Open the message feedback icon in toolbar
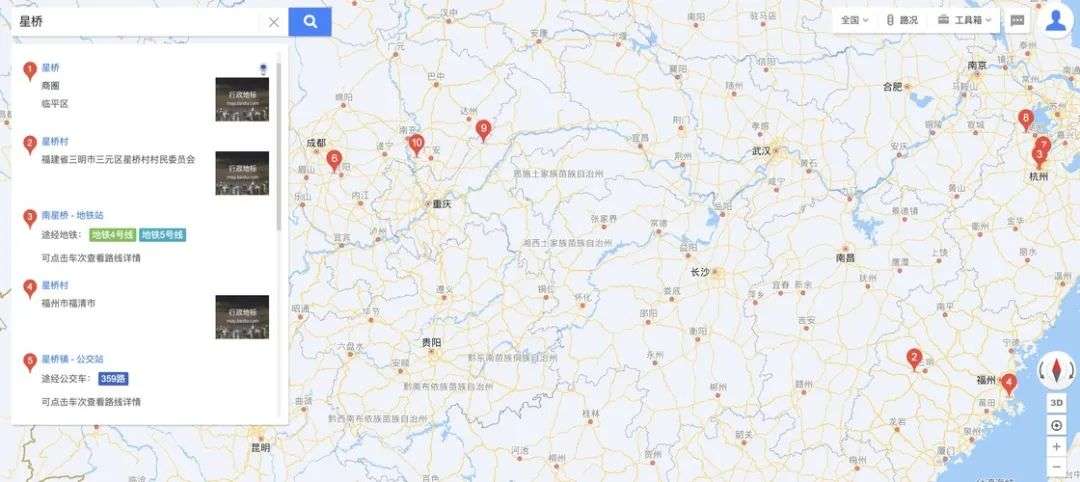 pyautogui.click(x=1017, y=20)
